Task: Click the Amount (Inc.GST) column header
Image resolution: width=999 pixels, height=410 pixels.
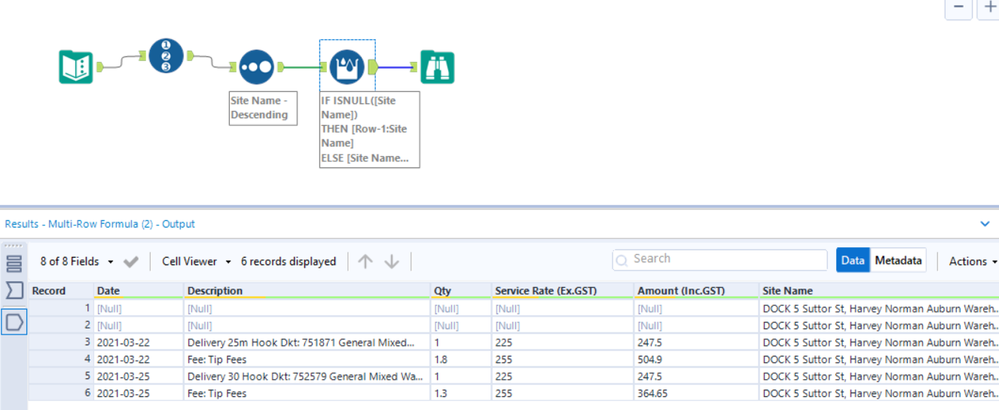Action: click(696, 291)
